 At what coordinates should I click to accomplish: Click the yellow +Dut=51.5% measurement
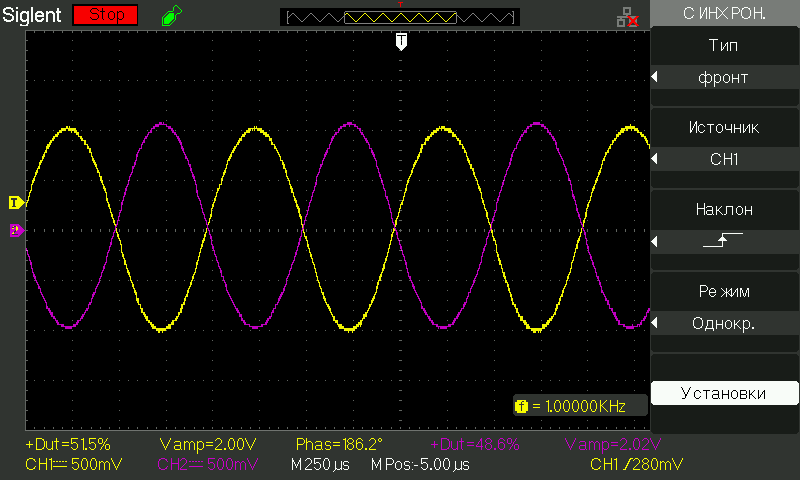tap(68, 444)
